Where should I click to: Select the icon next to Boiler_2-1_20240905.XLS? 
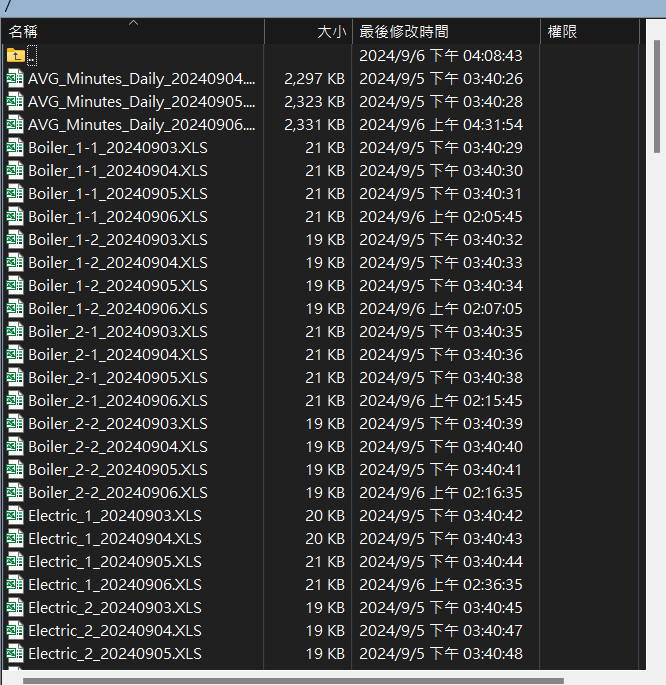tap(15, 377)
